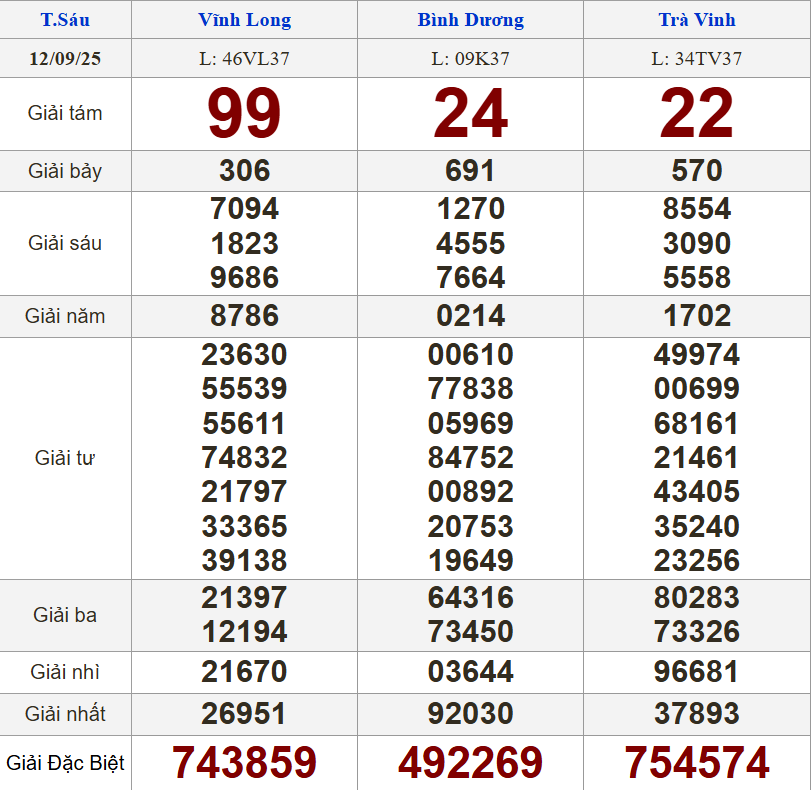The image size is (811, 790).
Task: Click the draw date 12/09/25
Action: pyautogui.click(x=65, y=58)
